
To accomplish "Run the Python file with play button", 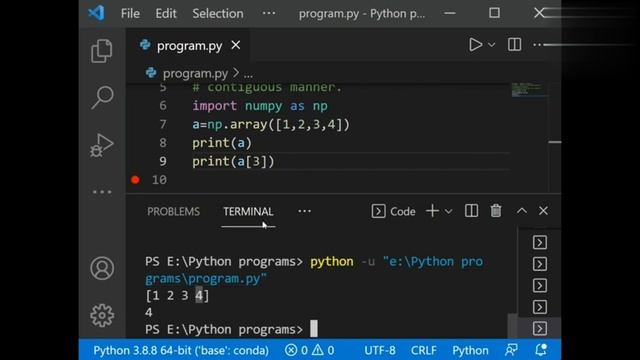I will [x=475, y=44].
